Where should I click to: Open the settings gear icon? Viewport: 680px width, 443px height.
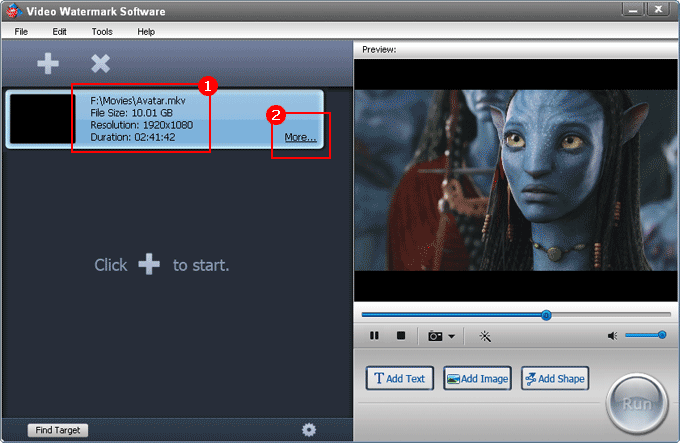(x=309, y=430)
